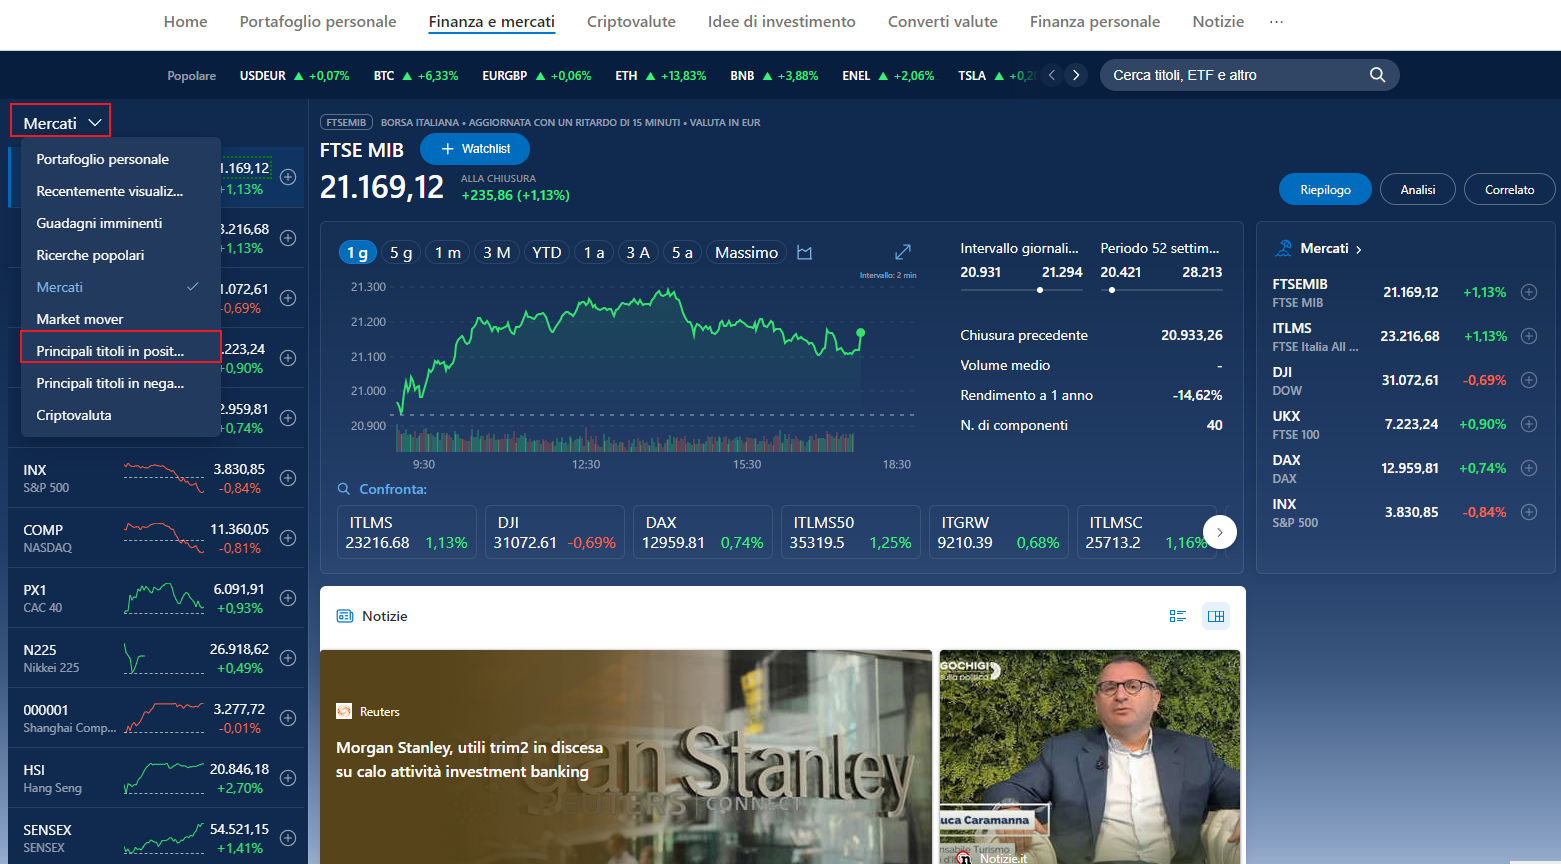Add DAX to watchlist in Mercati panel
Screen dimensions: 1561x864
coord(1529,468)
